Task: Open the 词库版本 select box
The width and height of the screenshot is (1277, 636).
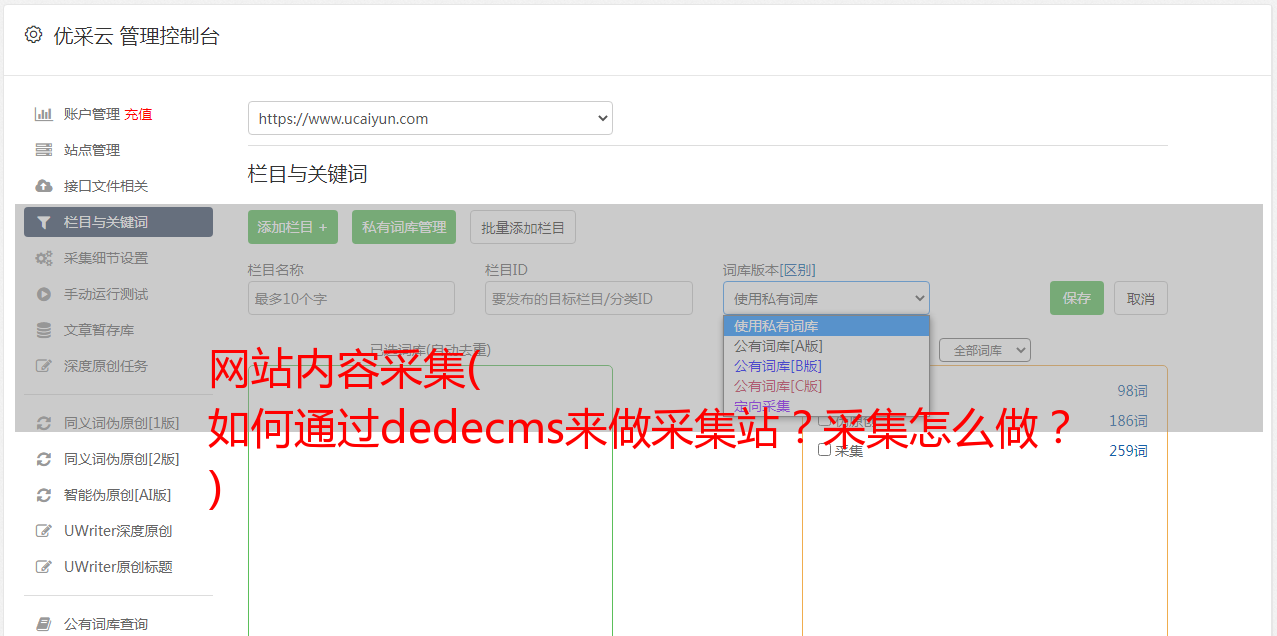Action: [x=826, y=298]
